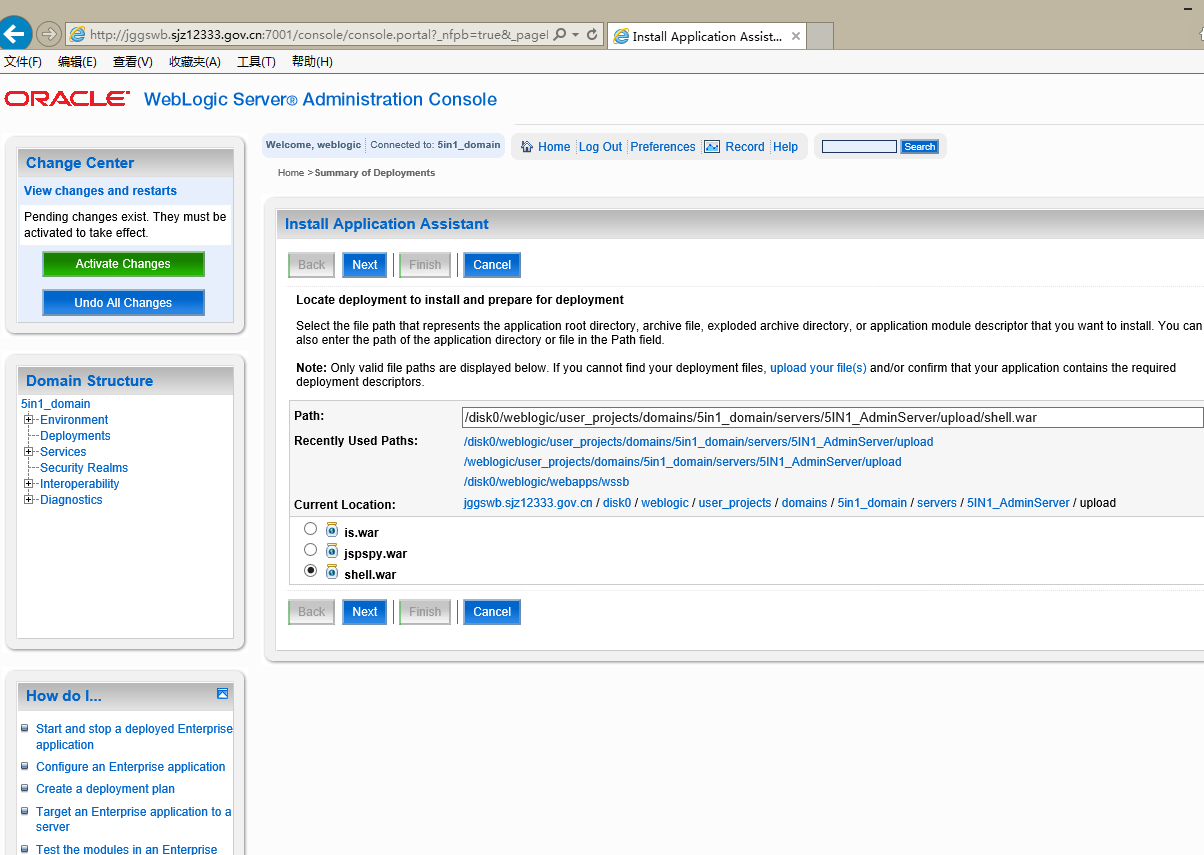Click the bottom Cancel button
1204x855 pixels.
coord(492,612)
